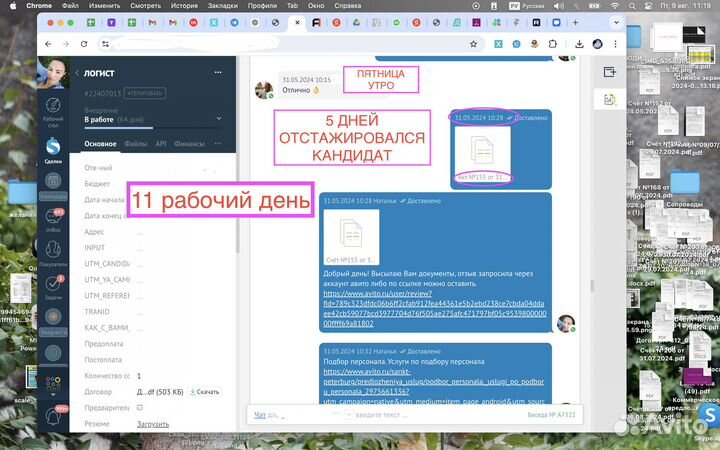Switch to the Telegram browser tab
The width and height of the screenshot is (720, 450).
coord(234,22)
